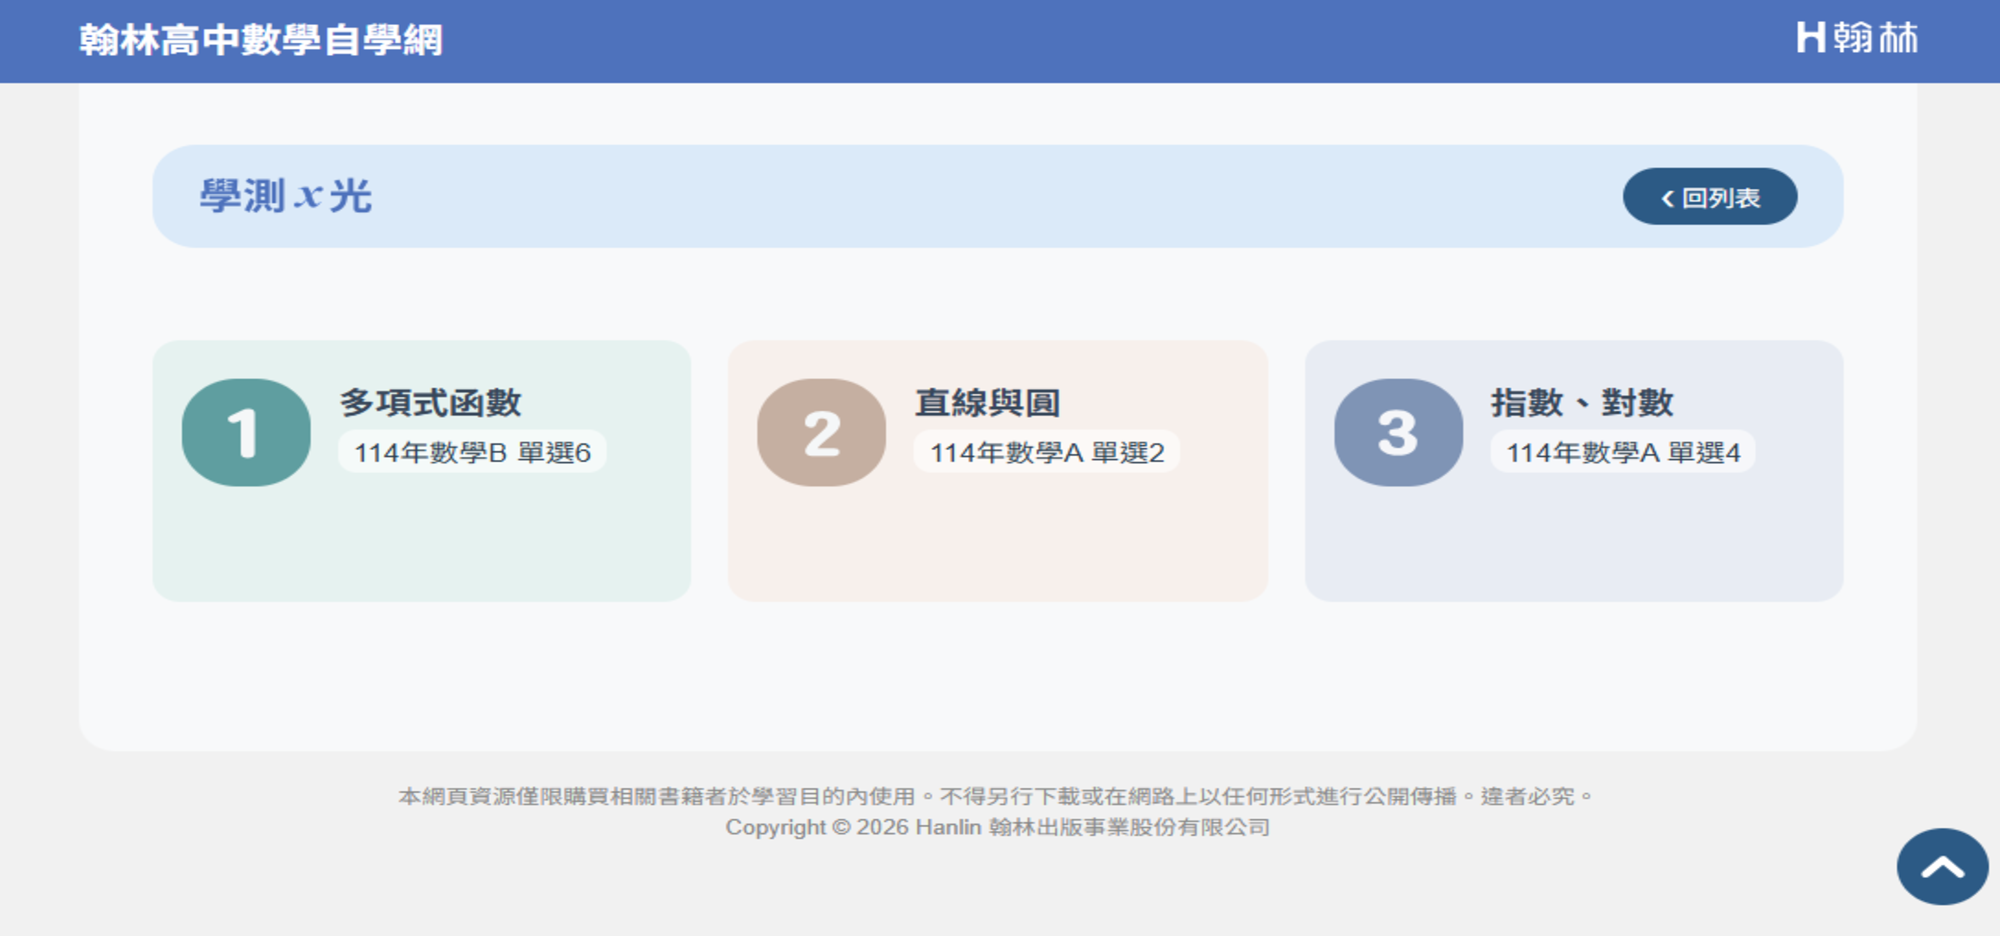The width and height of the screenshot is (2000, 936).
Task: Open the 直線與圓 topic title
Action: click(x=987, y=402)
